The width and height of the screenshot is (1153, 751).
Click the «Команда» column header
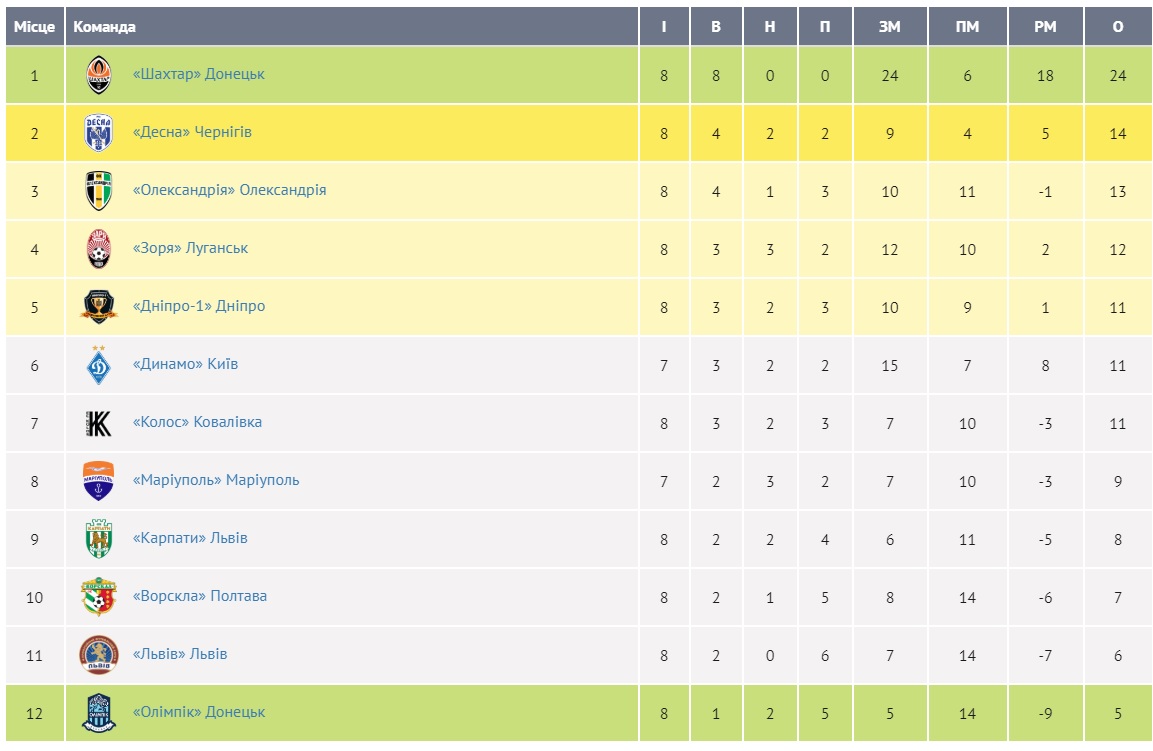point(104,27)
